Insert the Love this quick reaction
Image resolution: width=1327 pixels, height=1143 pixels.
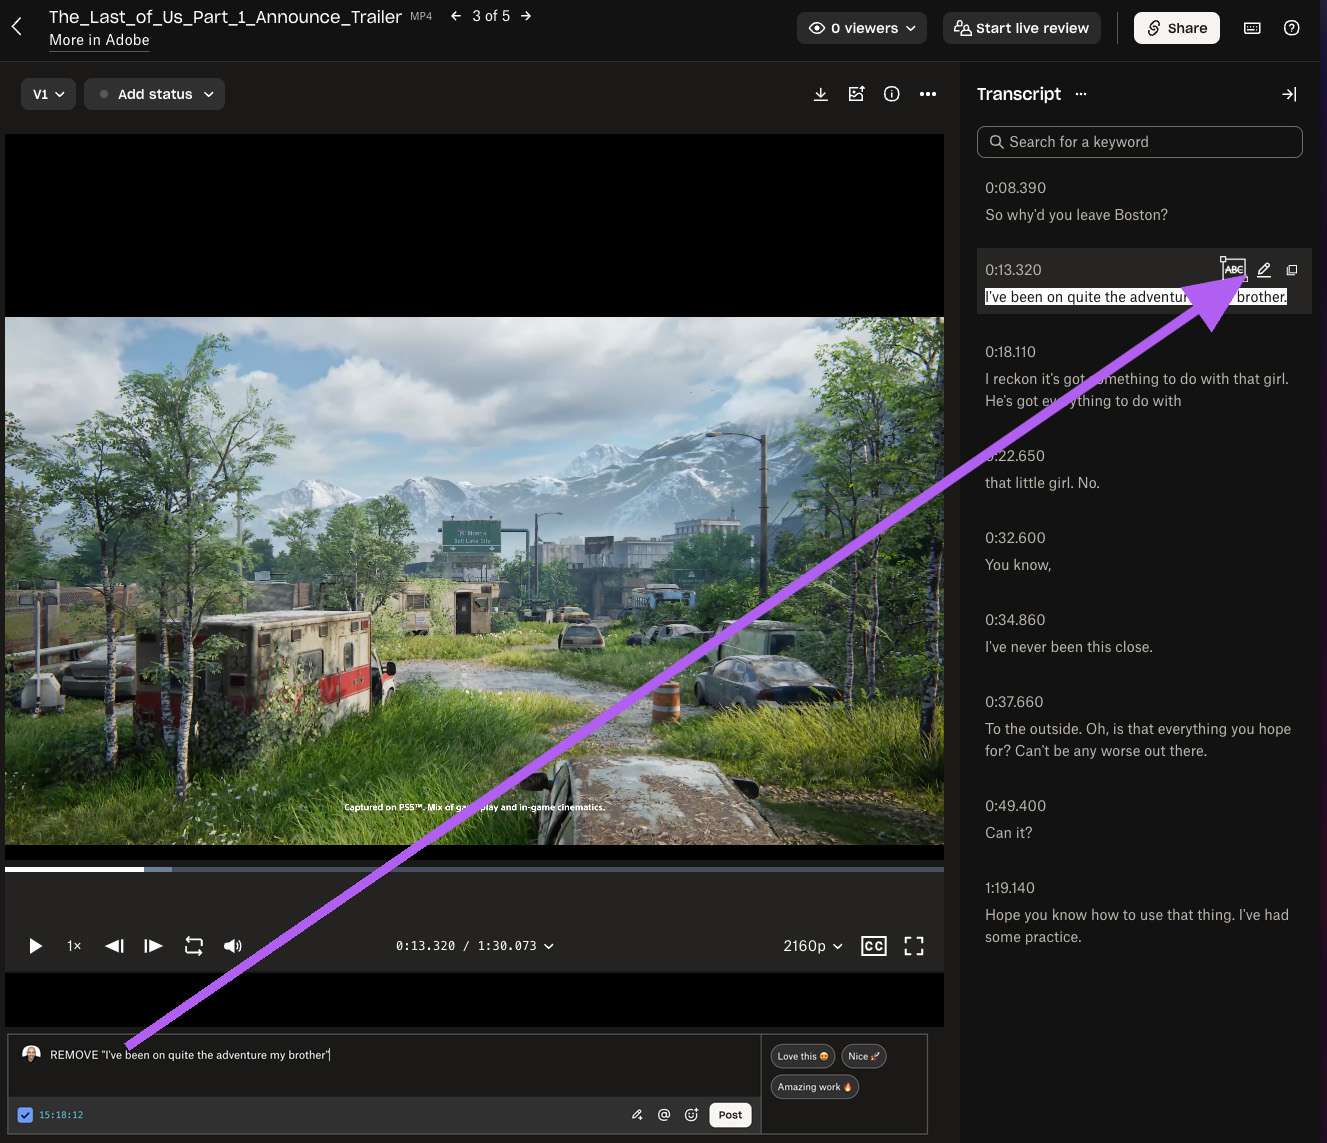802,1056
